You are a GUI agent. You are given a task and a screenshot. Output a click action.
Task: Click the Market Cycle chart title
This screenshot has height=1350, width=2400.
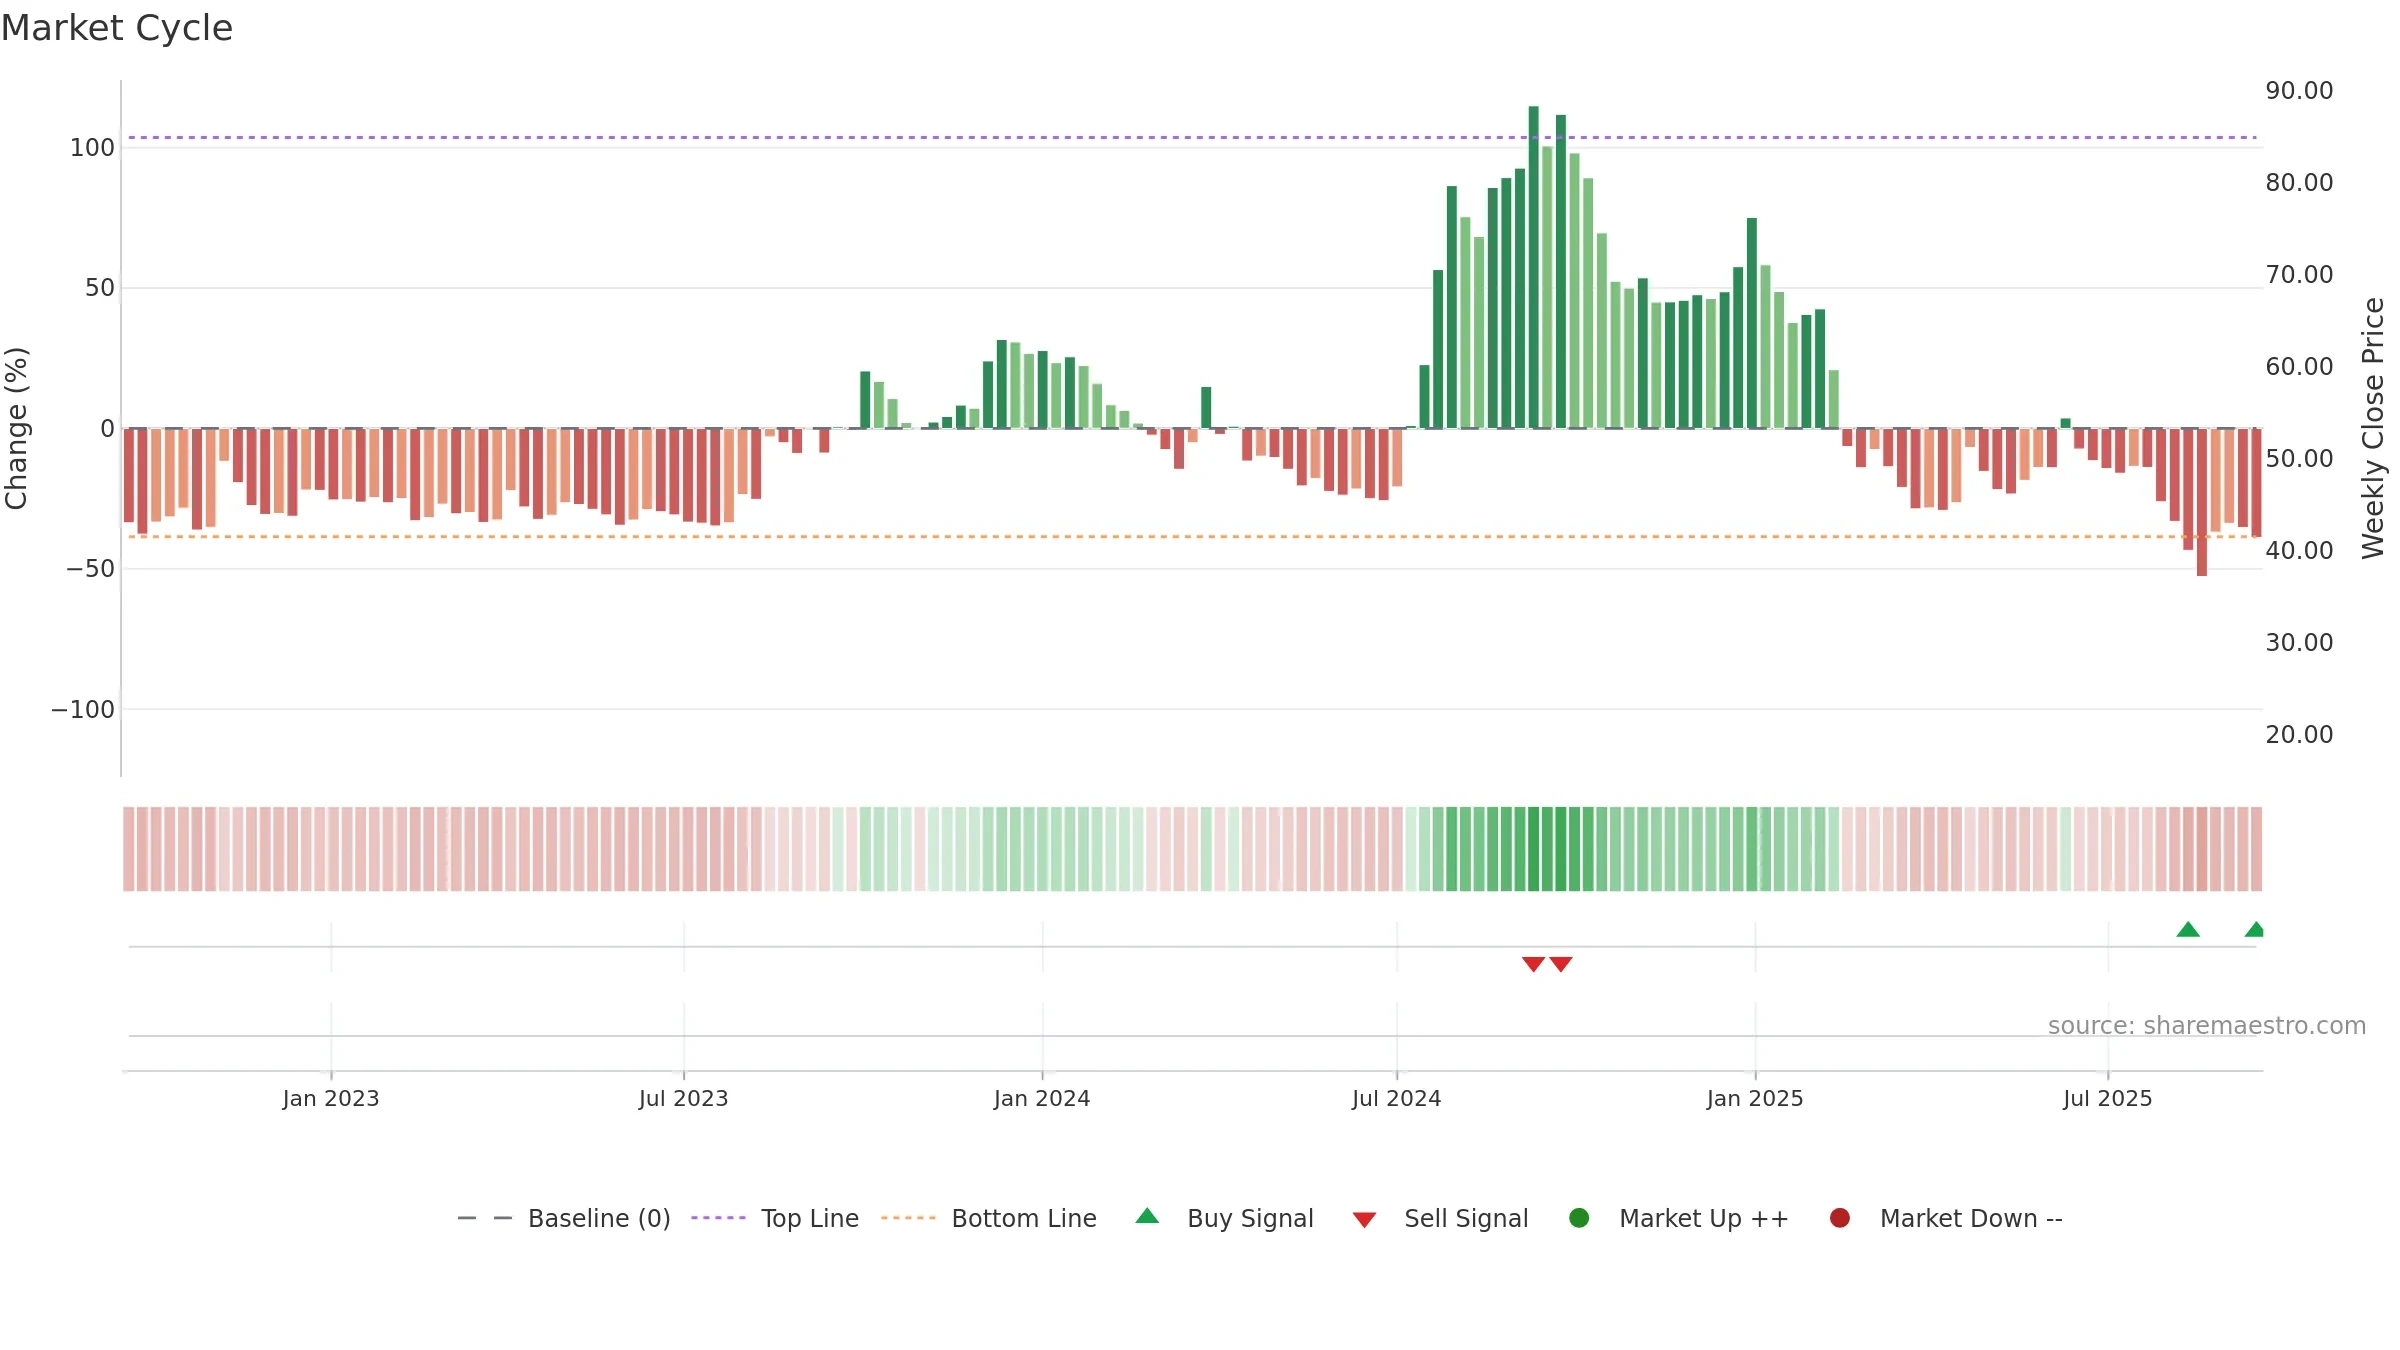coord(116,28)
